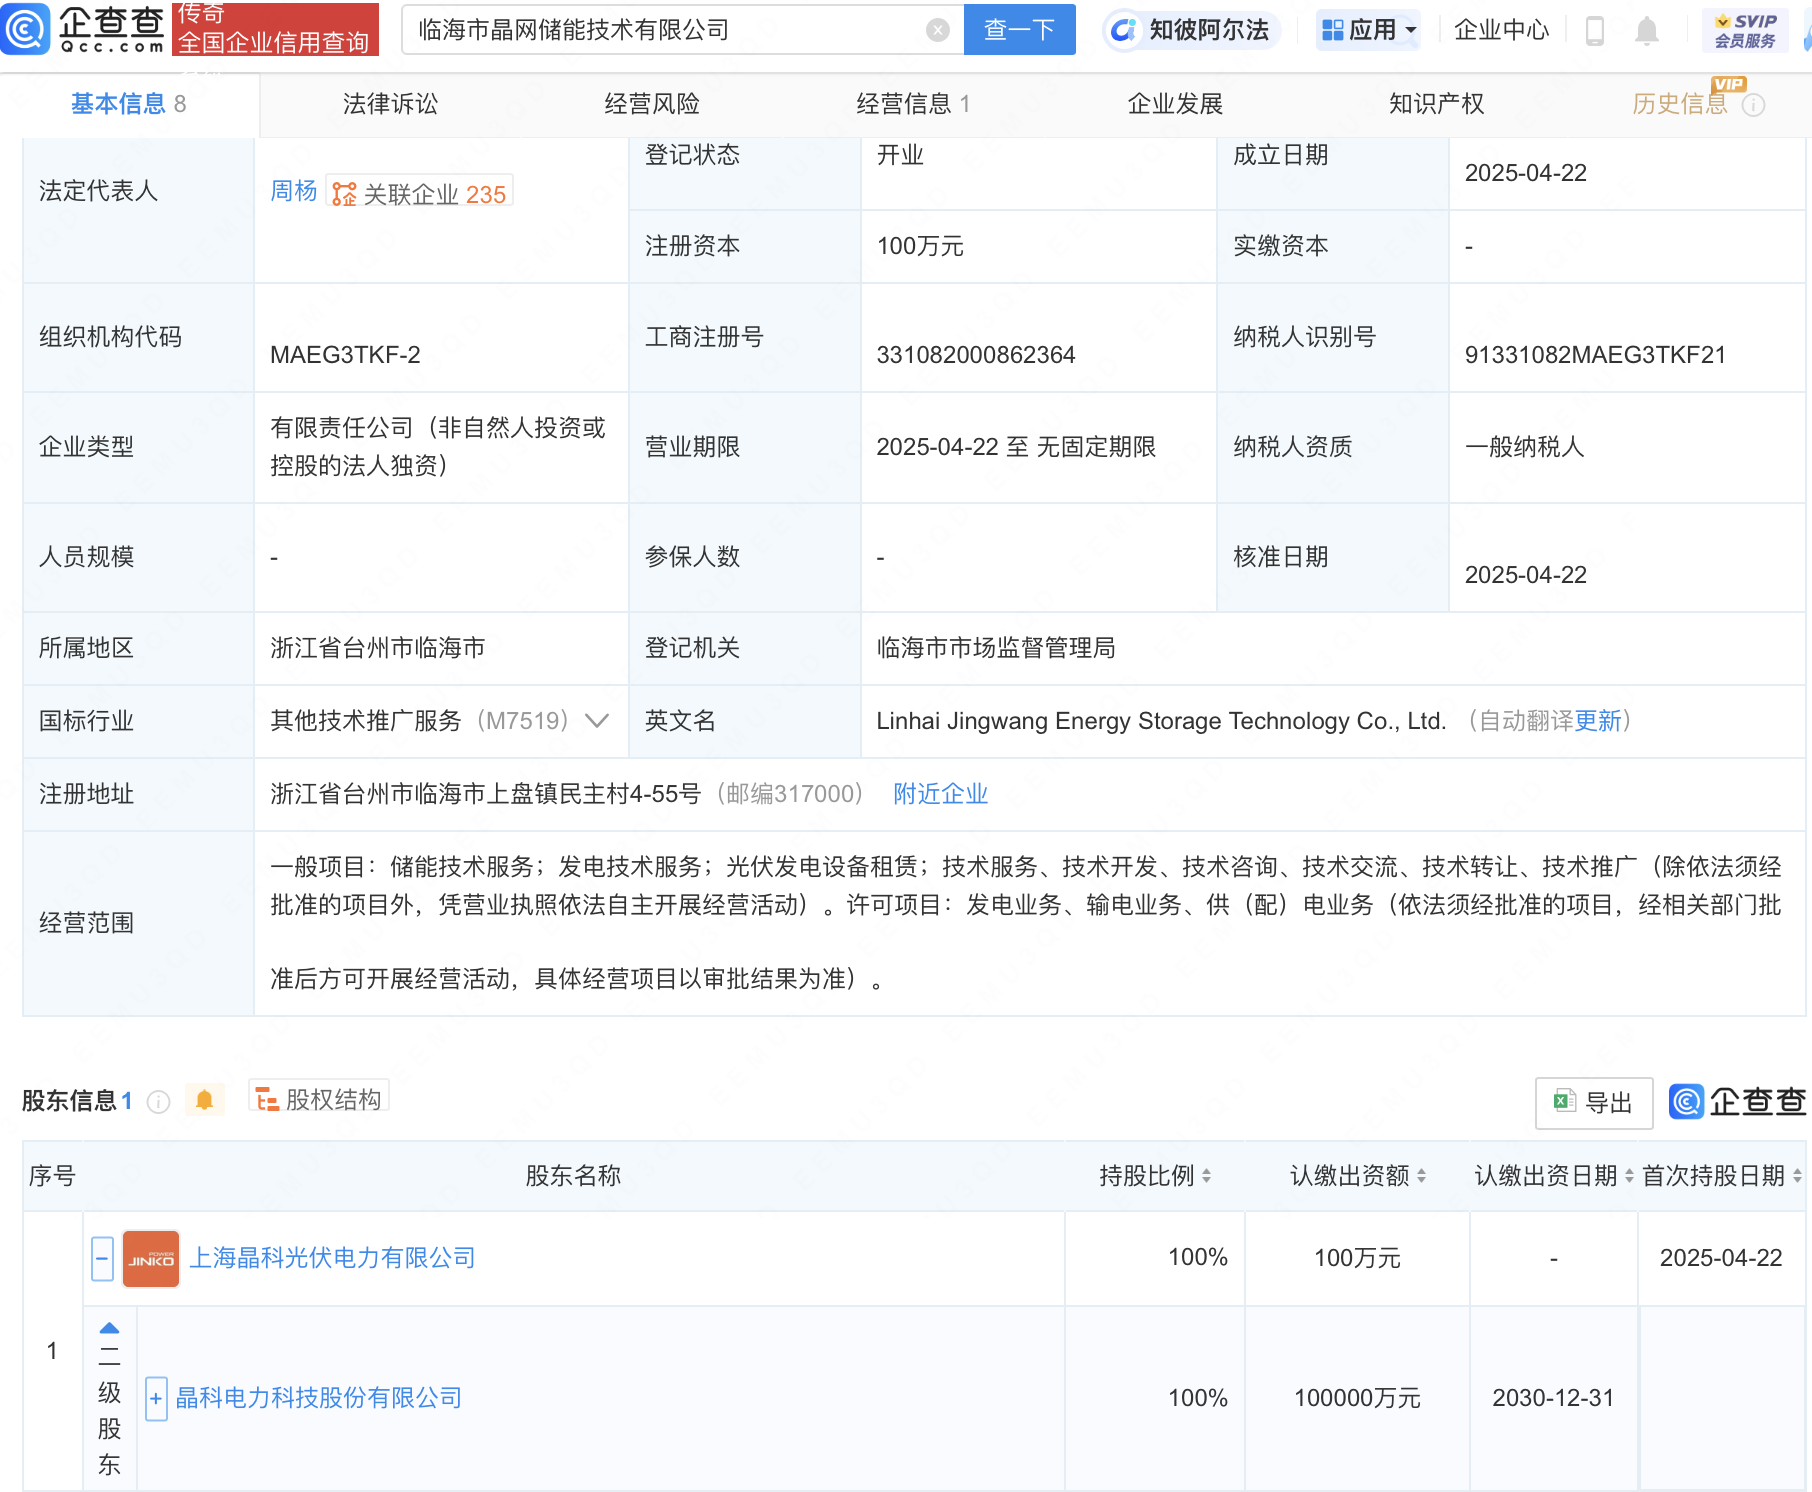Click organization code MAEG3TKF-2
The image size is (1812, 1492).
(x=345, y=355)
